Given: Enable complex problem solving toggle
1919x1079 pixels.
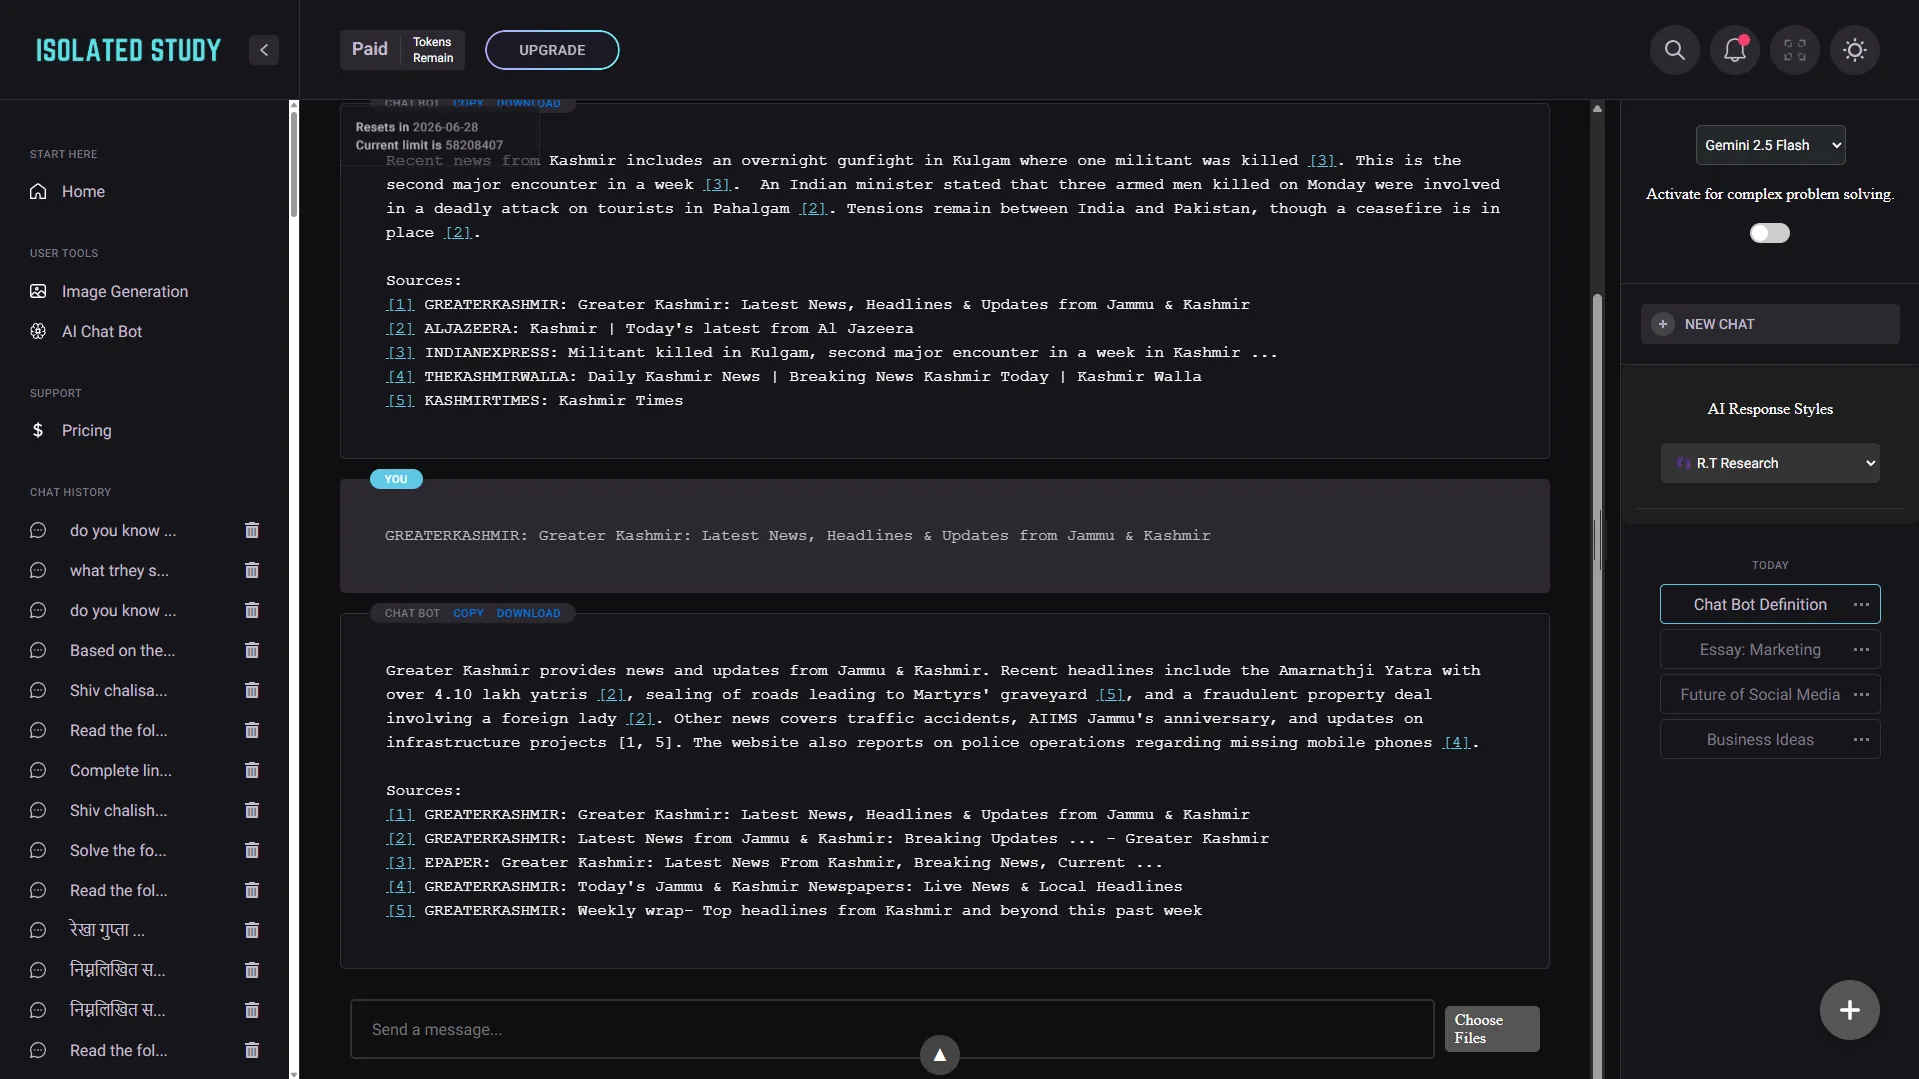Looking at the screenshot, I should click(1770, 233).
